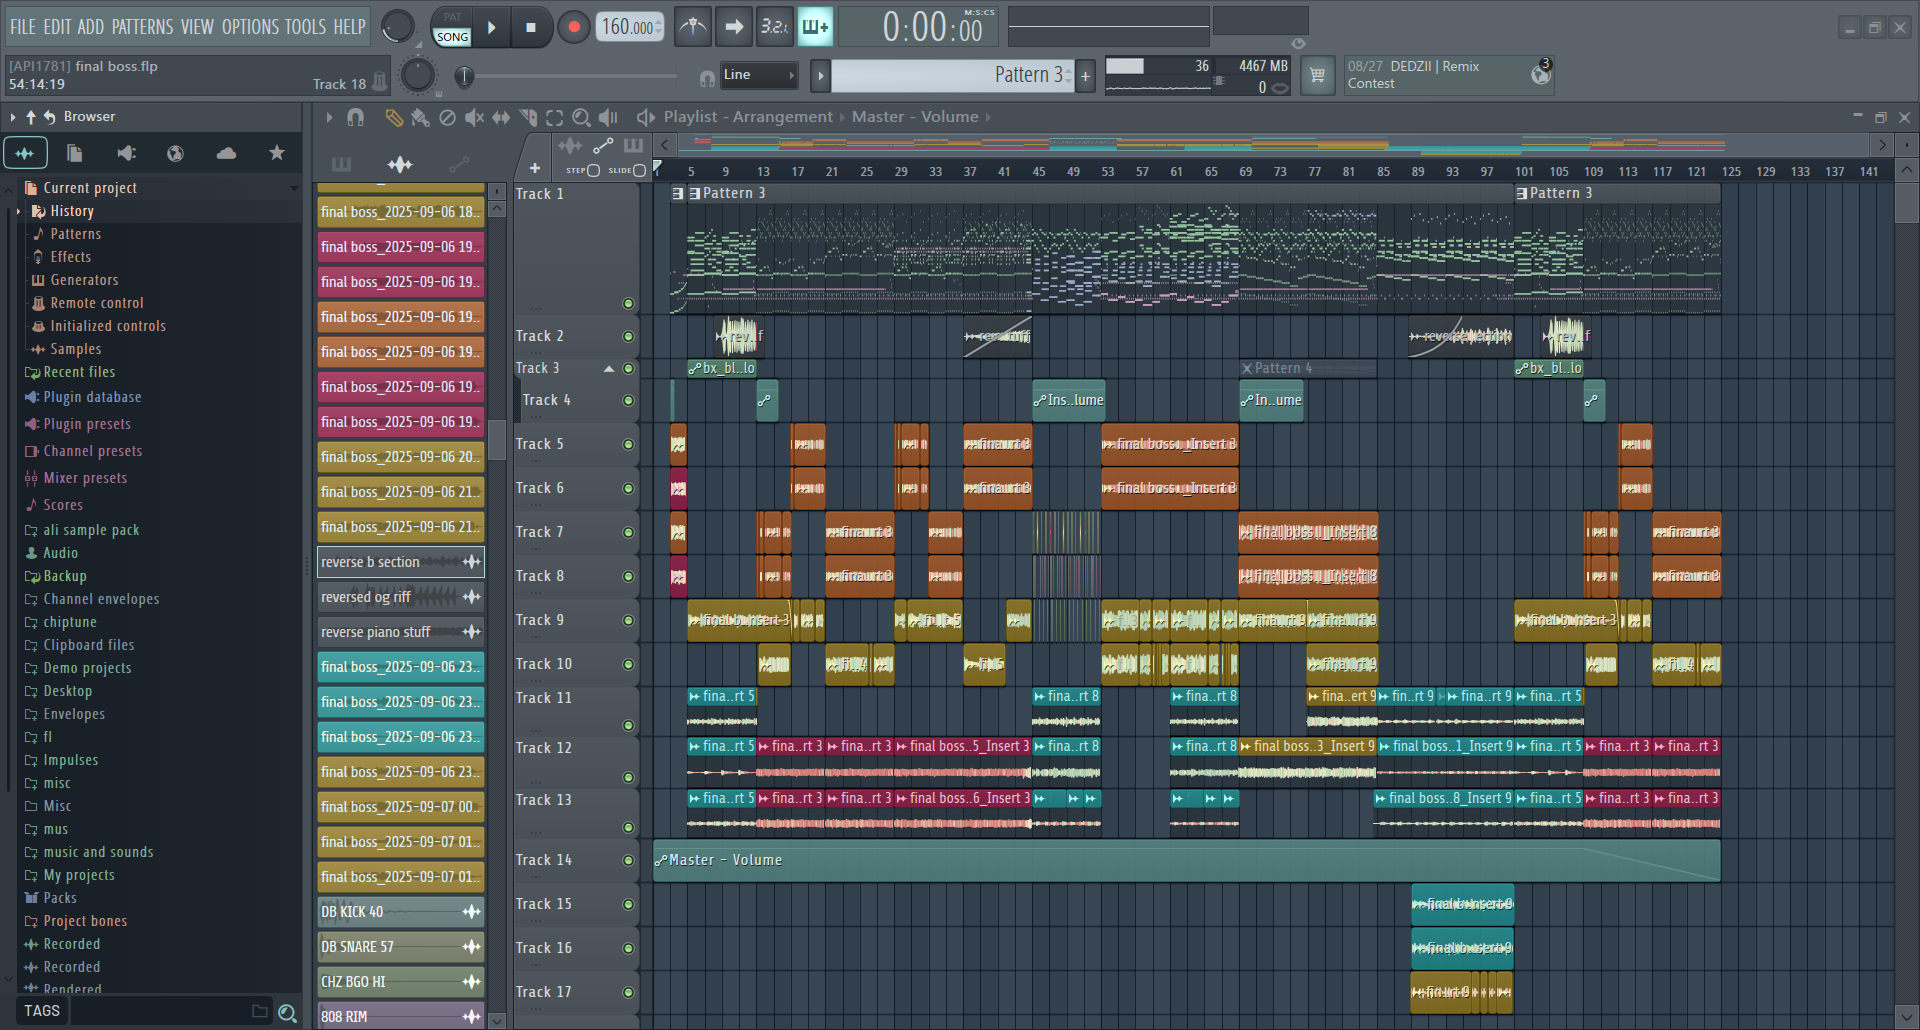Open the Plugin database folder
The image size is (1920, 1030).
[92, 397]
